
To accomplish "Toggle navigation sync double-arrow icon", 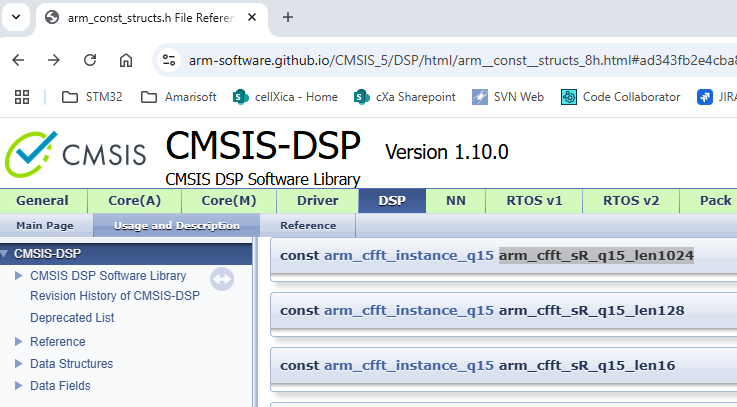I will coord(222,279).
